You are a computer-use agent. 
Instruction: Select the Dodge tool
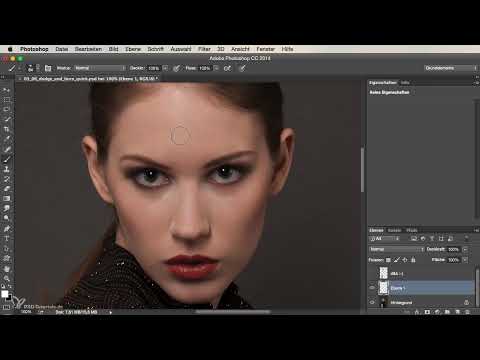(6, 218)
